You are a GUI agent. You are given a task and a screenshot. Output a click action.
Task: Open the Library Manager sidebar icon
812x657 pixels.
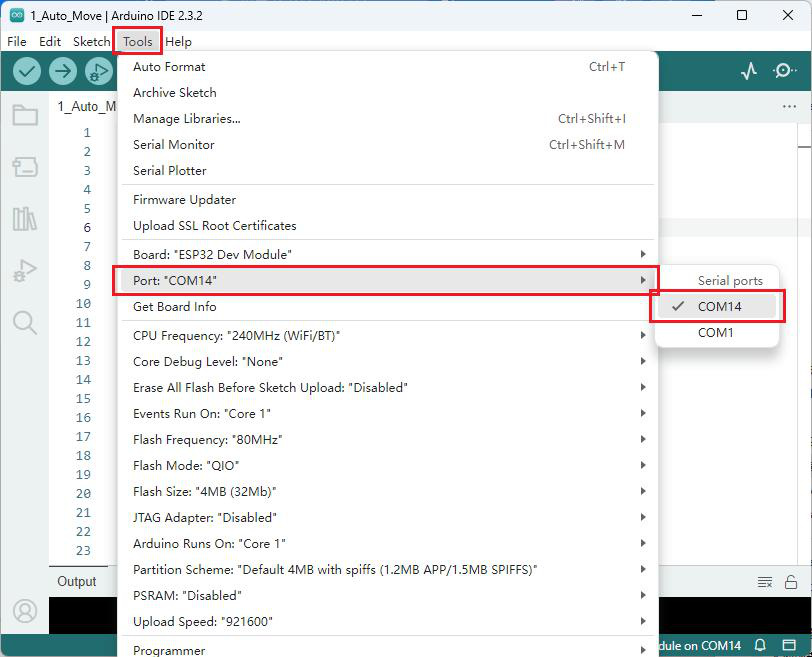click(x=25, y=218)
